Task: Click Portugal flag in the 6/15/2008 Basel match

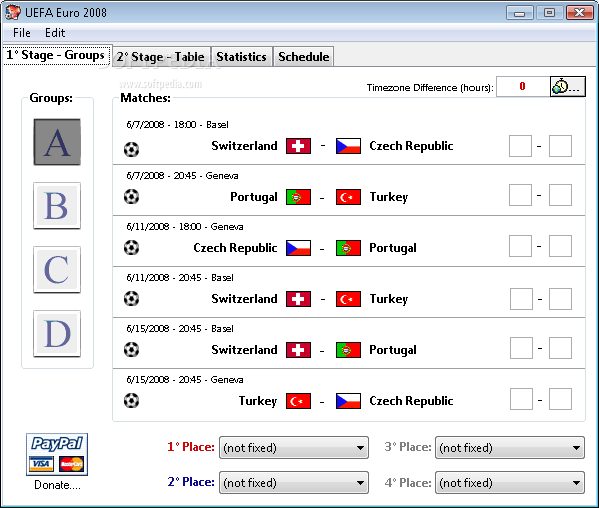Action: tap(348, 350)
